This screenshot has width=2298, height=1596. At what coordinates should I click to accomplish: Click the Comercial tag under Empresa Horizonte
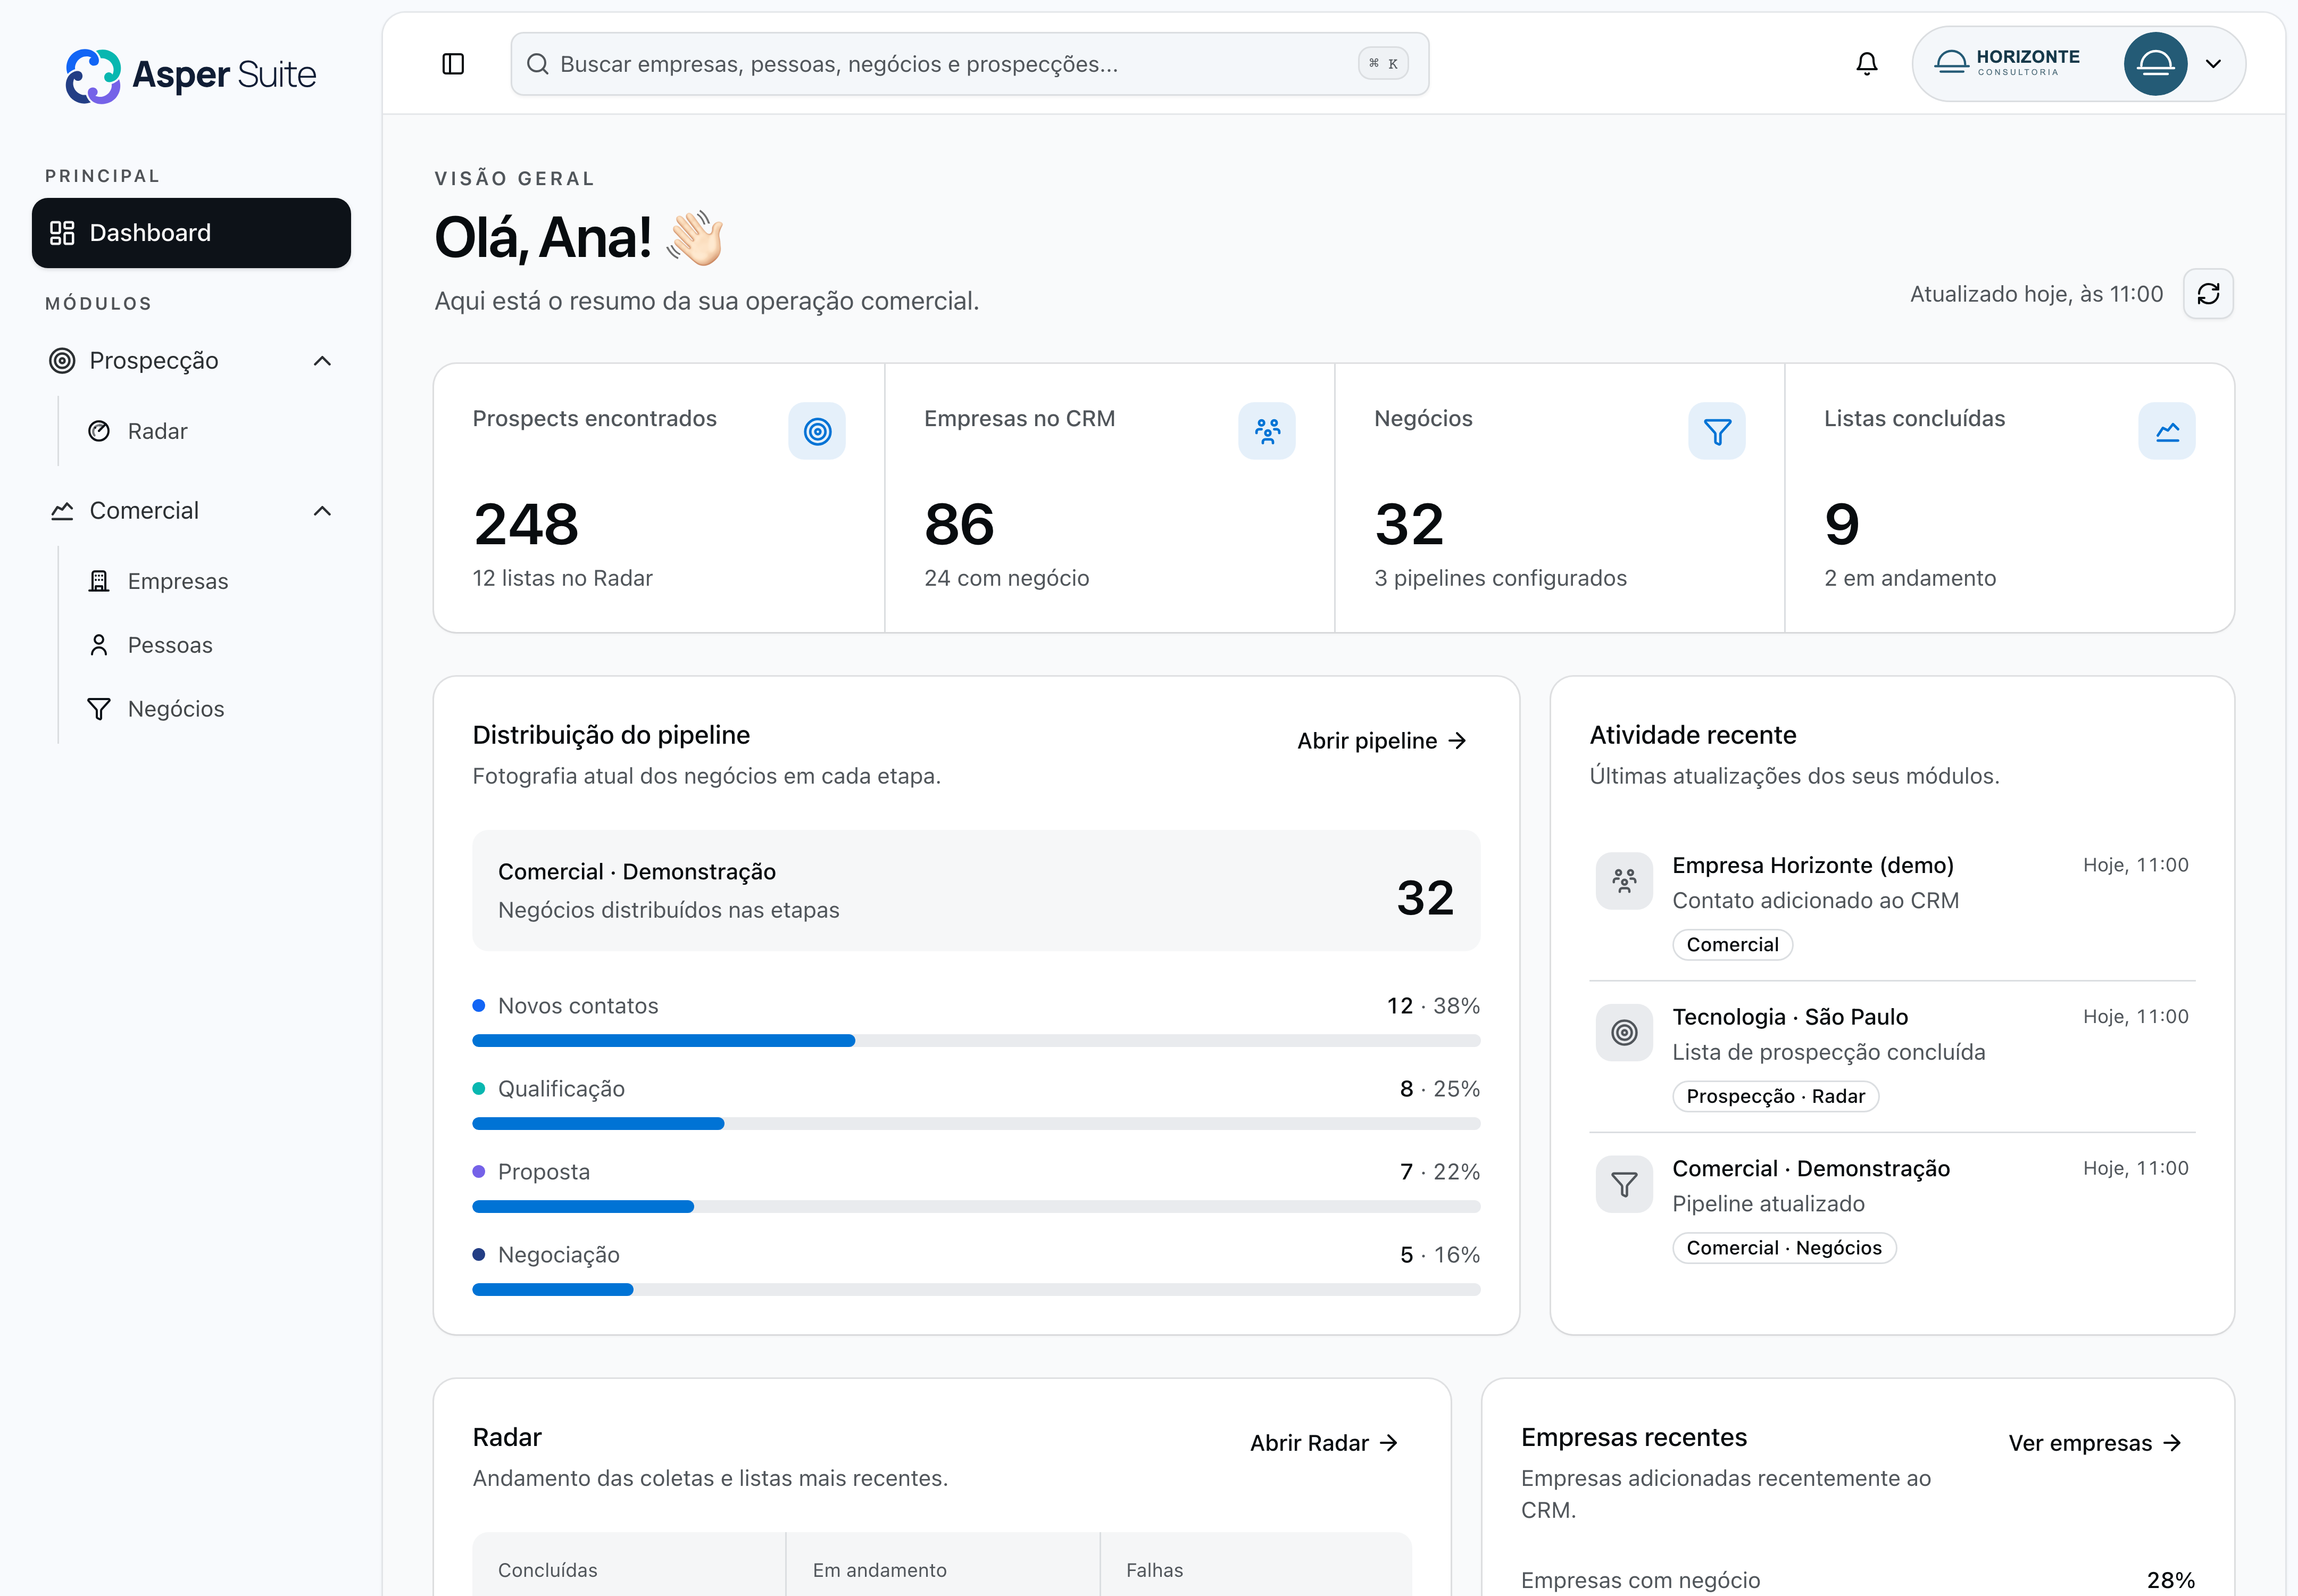[1732, 945]
